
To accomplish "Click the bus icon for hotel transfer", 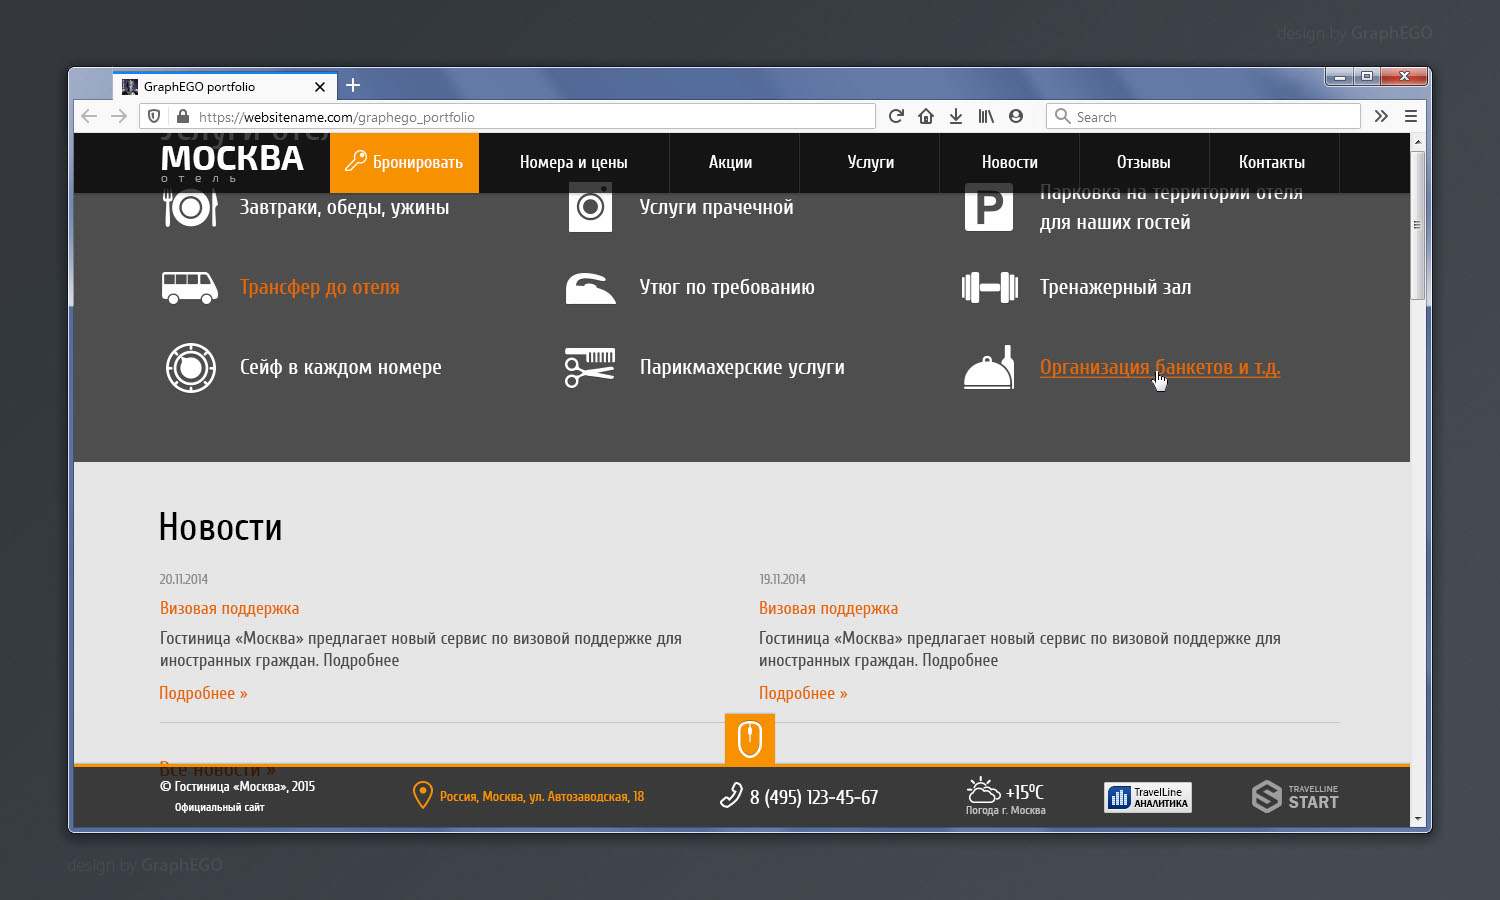I will pos(189,288).
